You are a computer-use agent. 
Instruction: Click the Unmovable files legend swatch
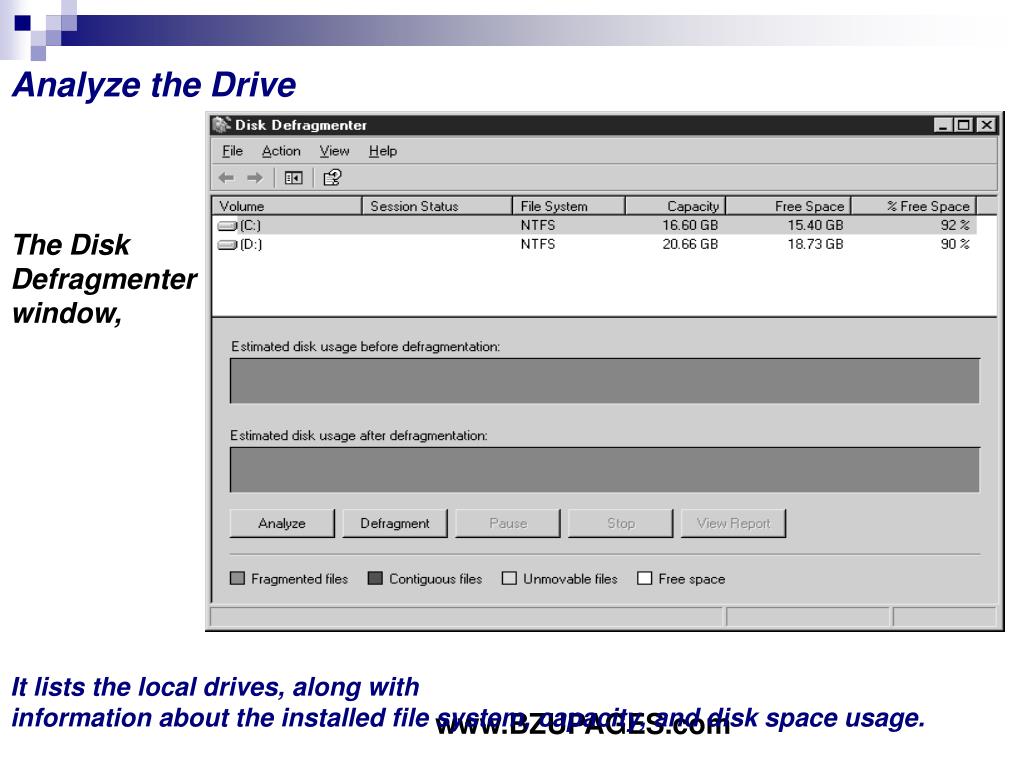click(x=509, y=579)
